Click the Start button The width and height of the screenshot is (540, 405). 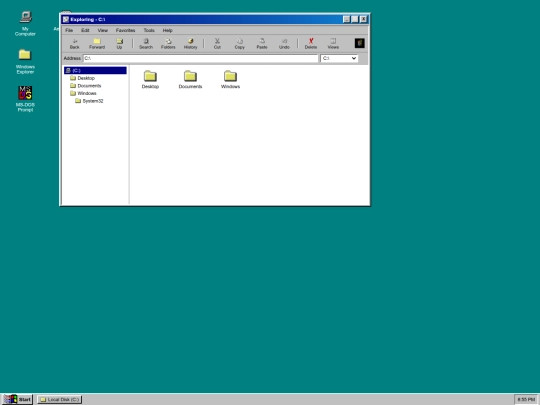pyautogui.click(x=17, y=399)
